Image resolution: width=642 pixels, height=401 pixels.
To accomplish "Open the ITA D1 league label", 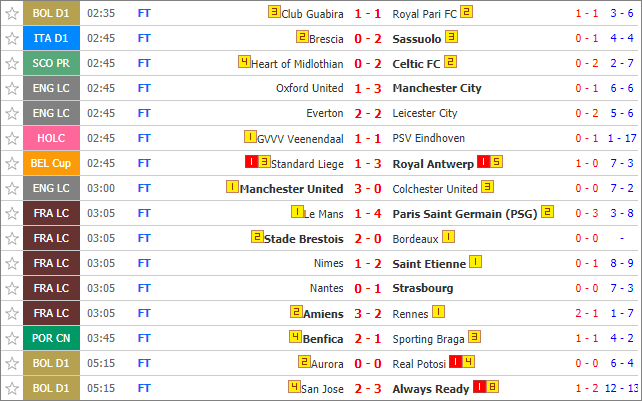I will click(51, 39).
